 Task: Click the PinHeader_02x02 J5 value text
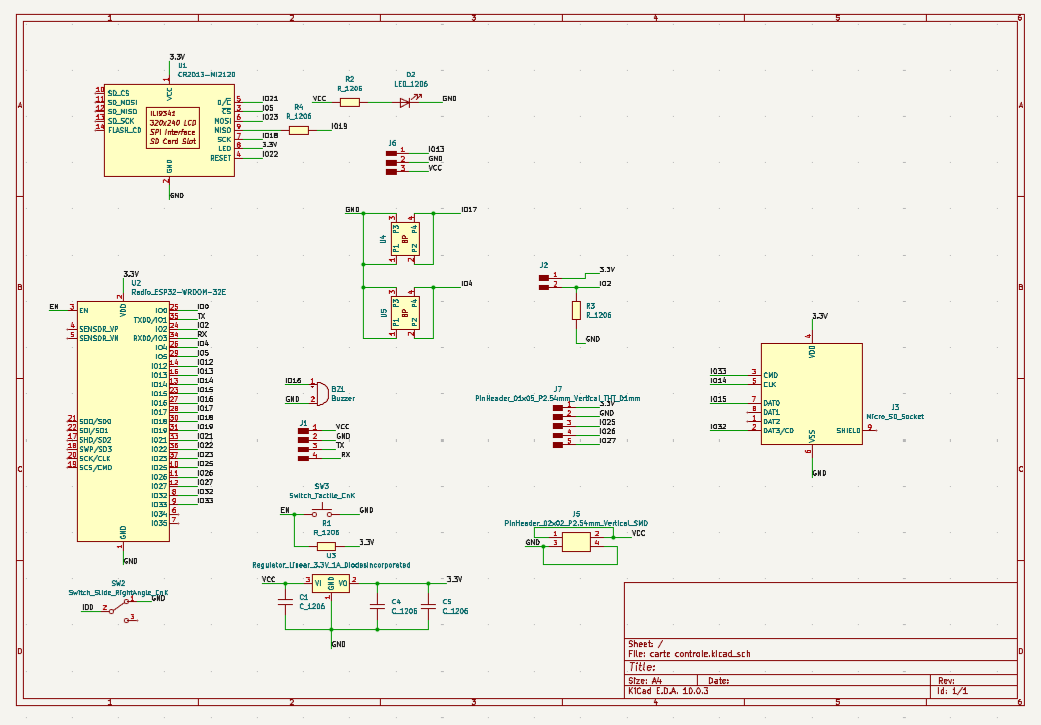[x=576, y=523]
